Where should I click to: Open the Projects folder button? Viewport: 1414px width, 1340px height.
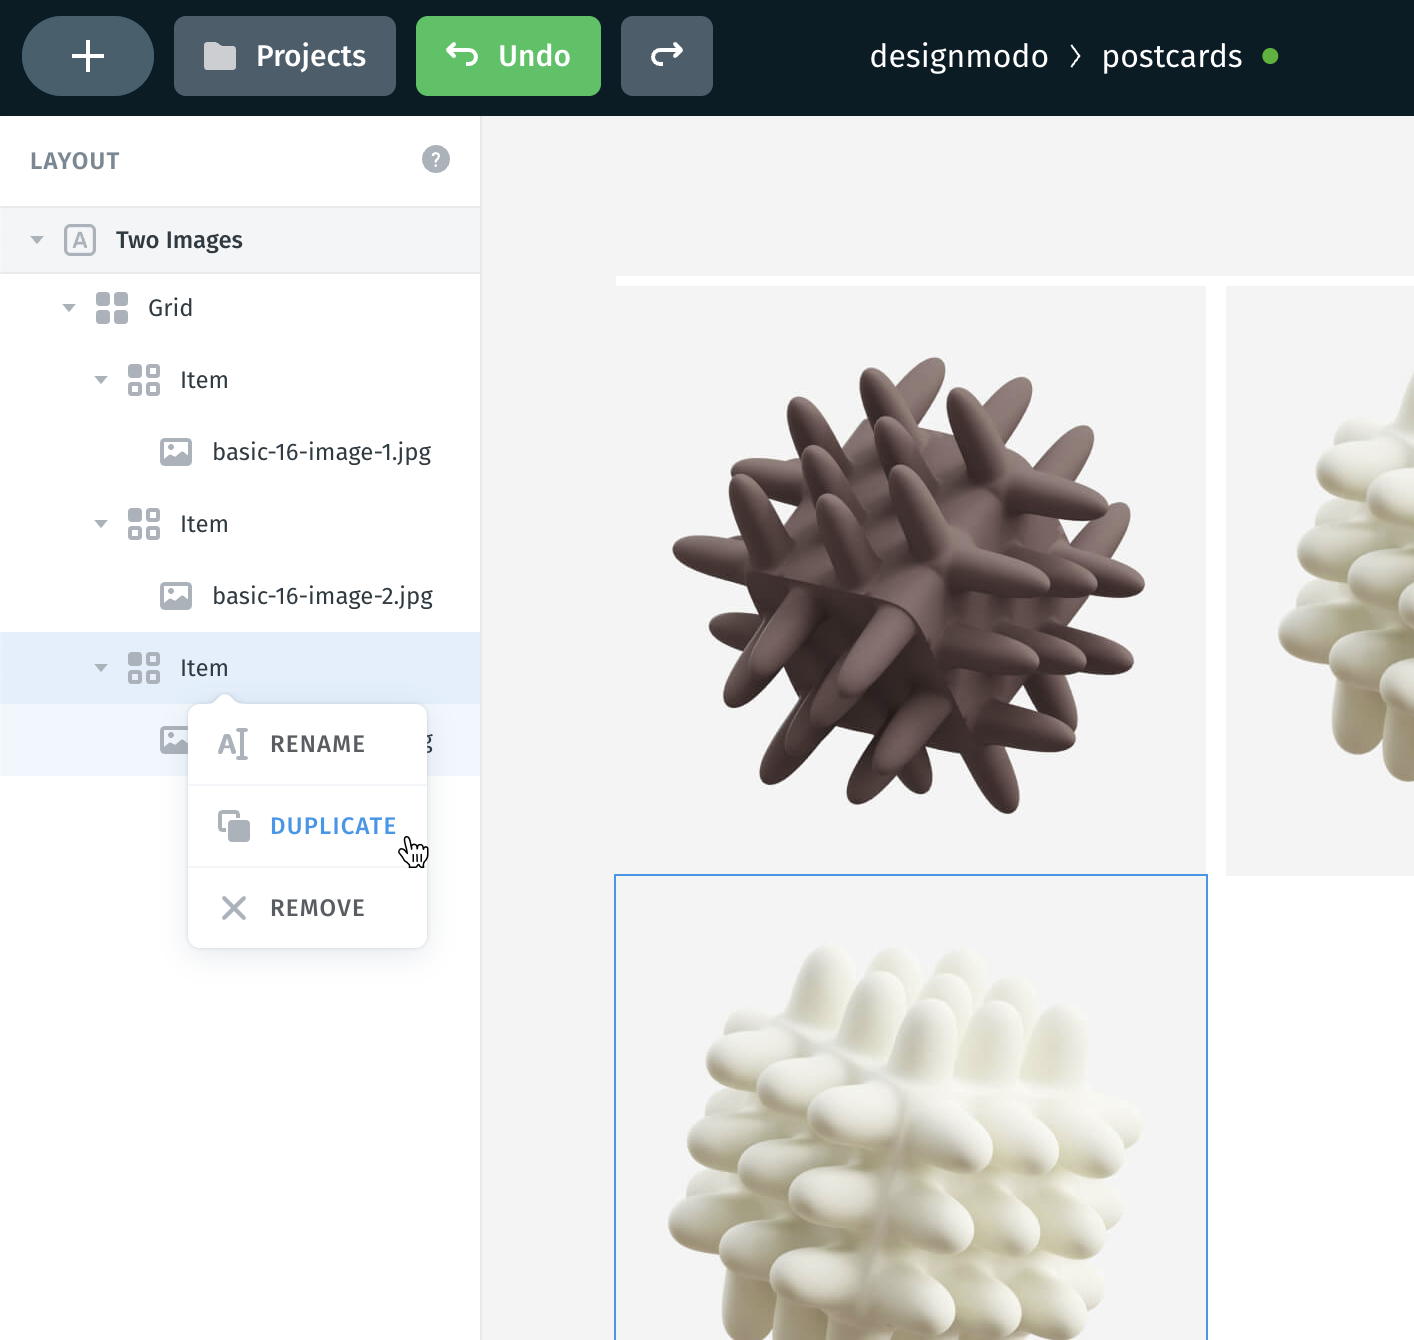pos(285,56)
